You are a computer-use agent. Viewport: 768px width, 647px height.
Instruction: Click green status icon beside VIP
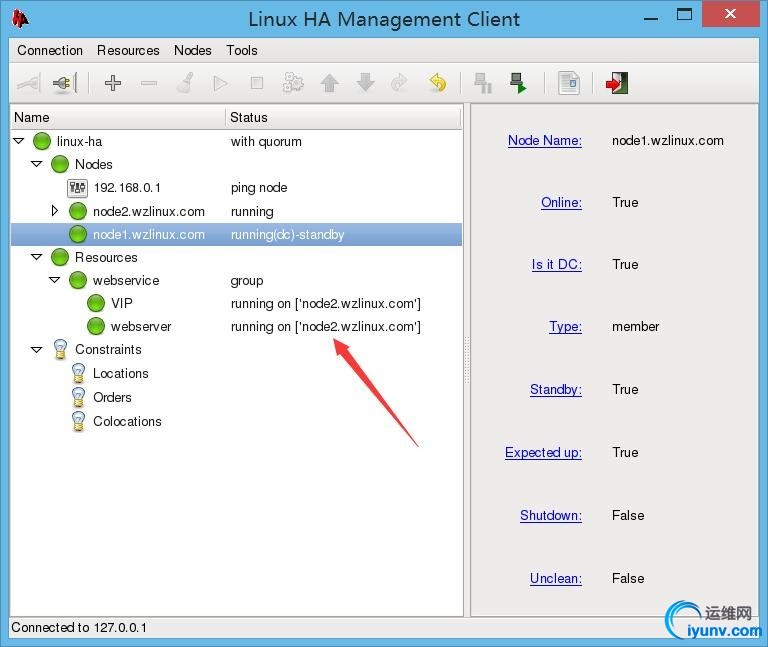pyautogui.click(x=96, y=303)
